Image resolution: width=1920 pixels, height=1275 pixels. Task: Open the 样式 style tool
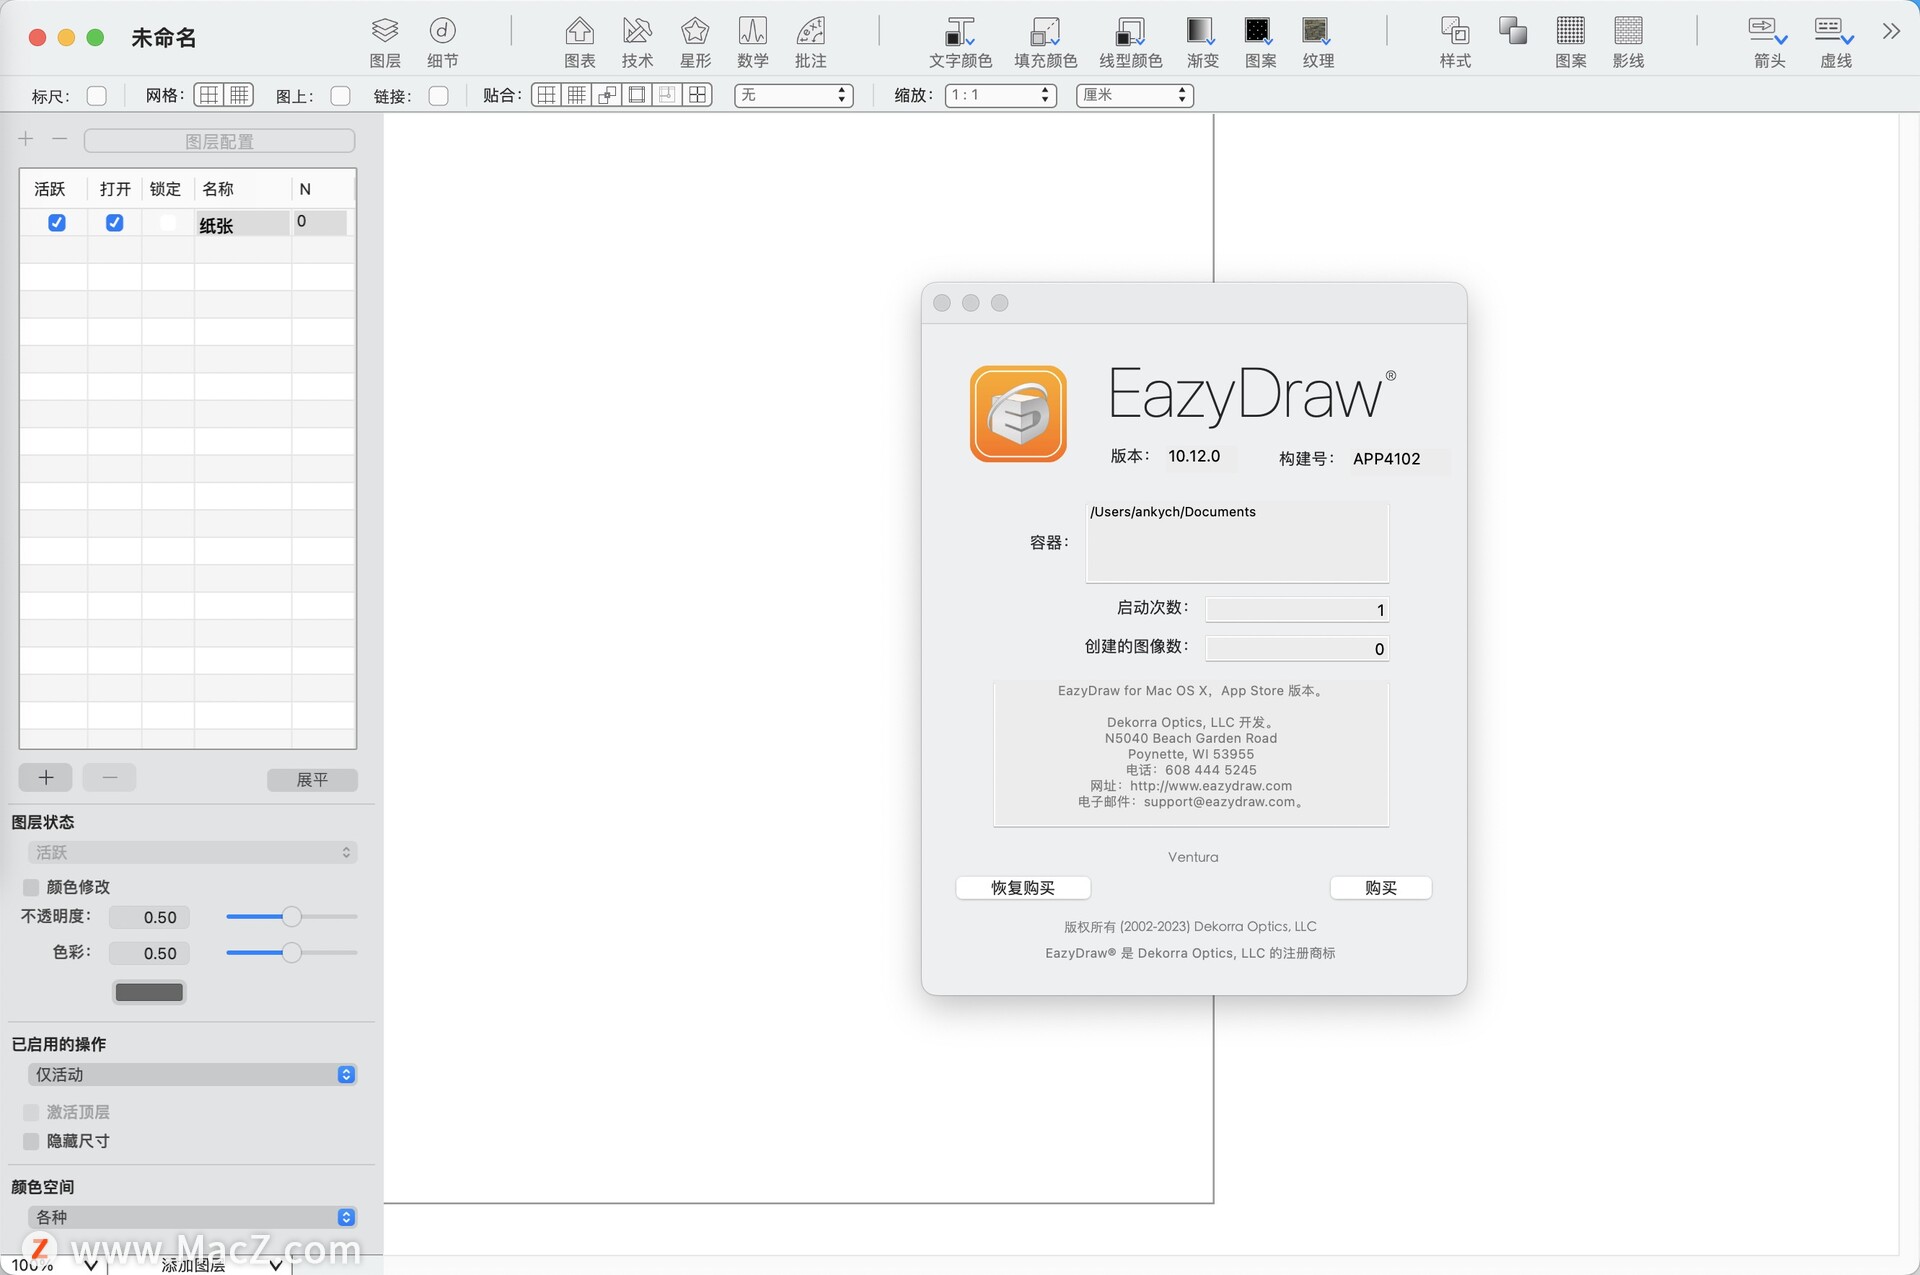coord(1455,42)
